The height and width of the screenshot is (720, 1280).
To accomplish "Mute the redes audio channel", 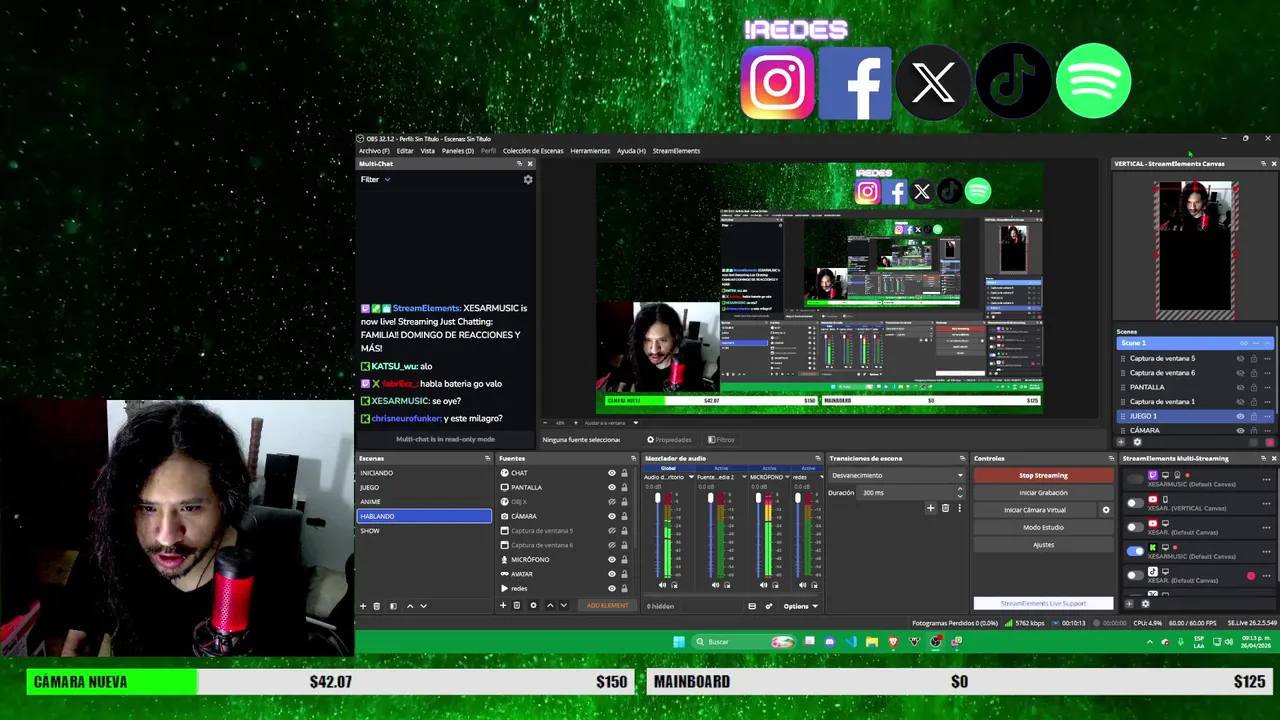I will pos(805,585).
